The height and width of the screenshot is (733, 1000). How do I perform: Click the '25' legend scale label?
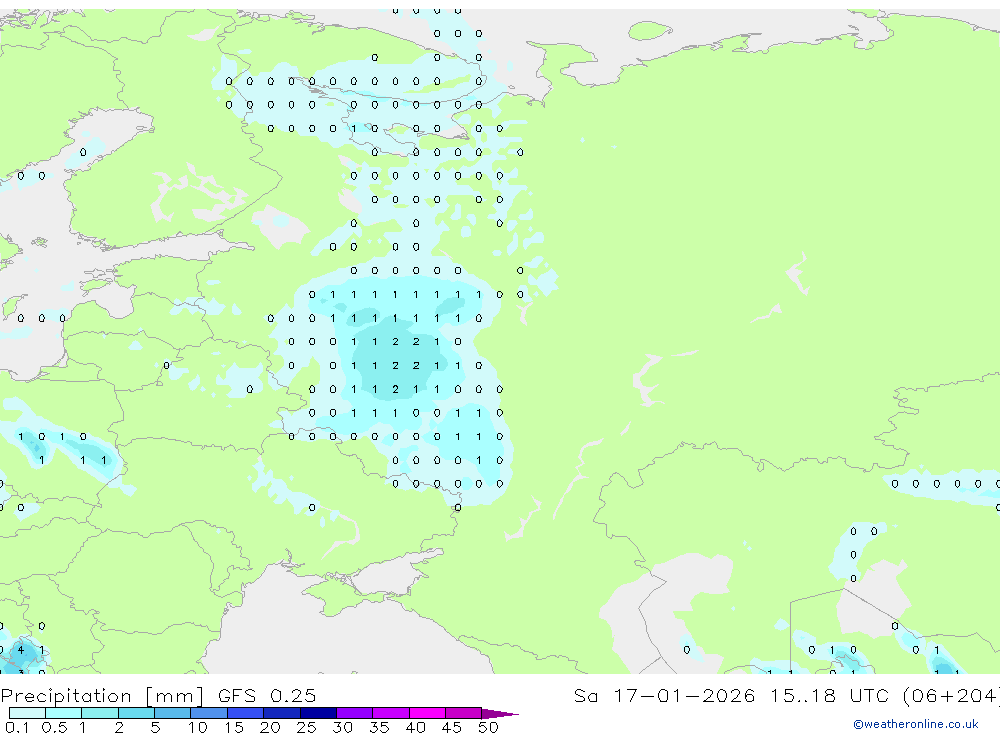pyautogui.click(x=306, y=727)
